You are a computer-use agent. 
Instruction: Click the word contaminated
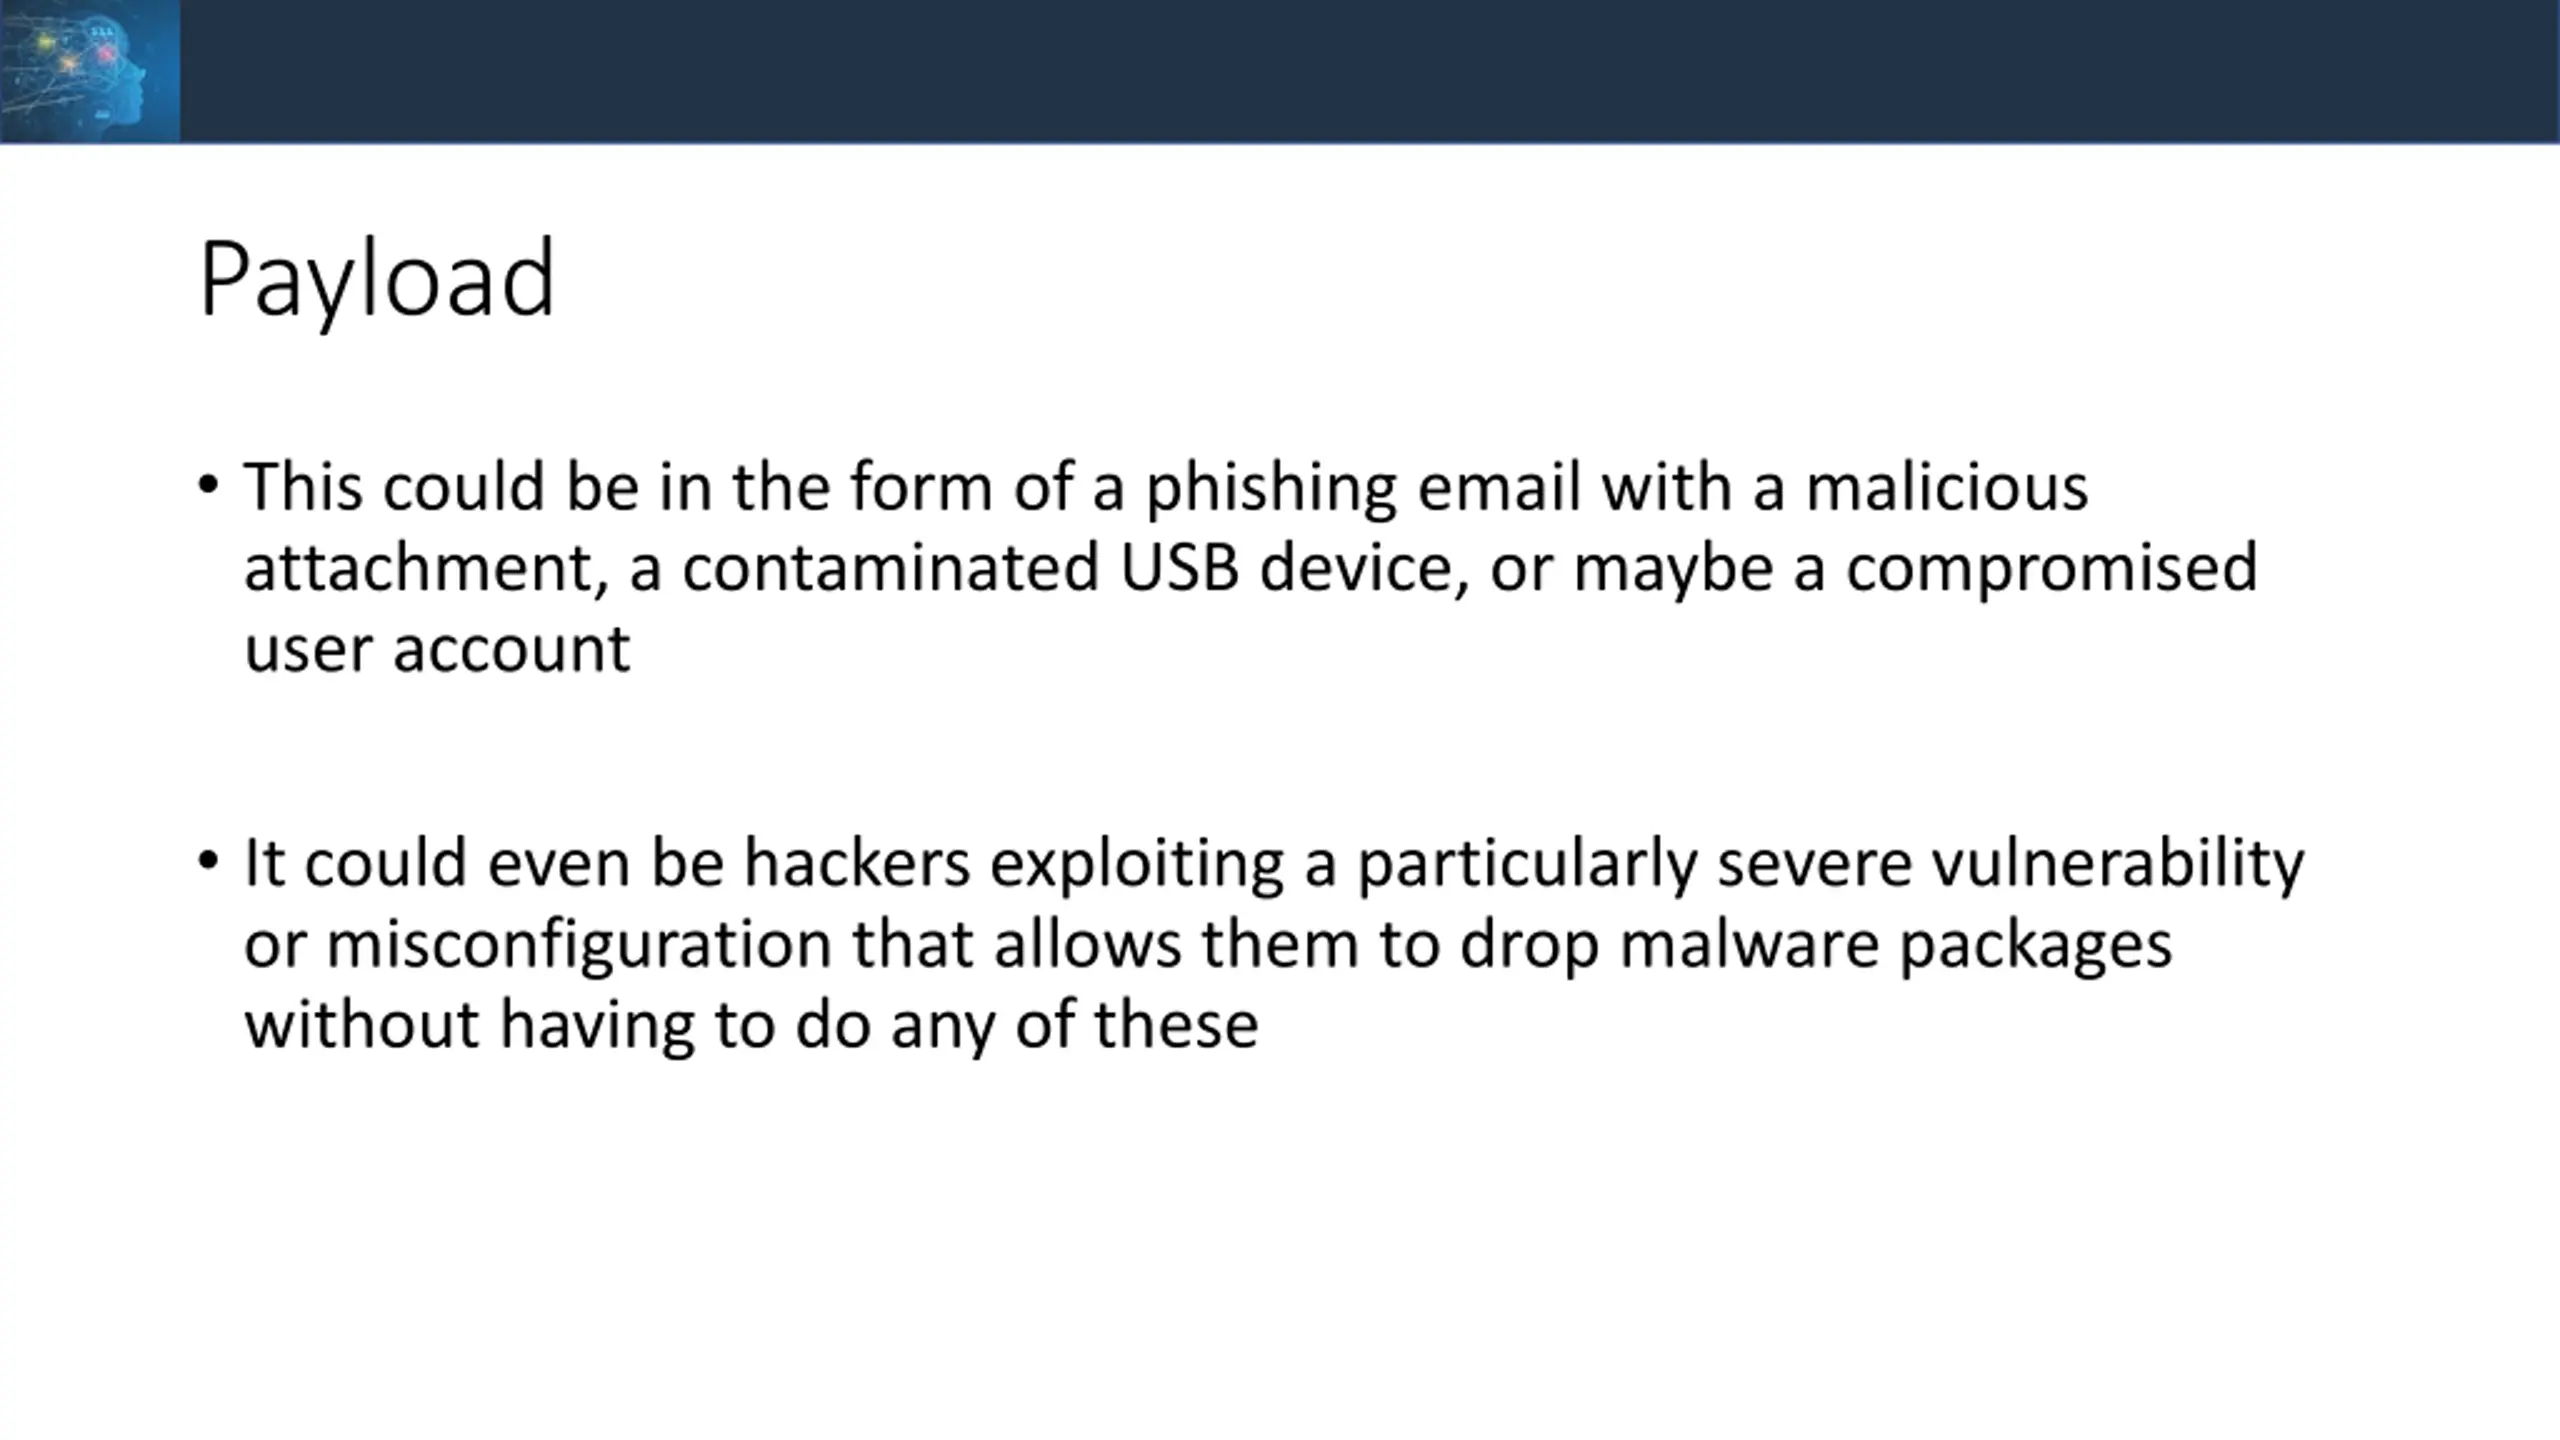pyautogui.click(x=890, y=568)
